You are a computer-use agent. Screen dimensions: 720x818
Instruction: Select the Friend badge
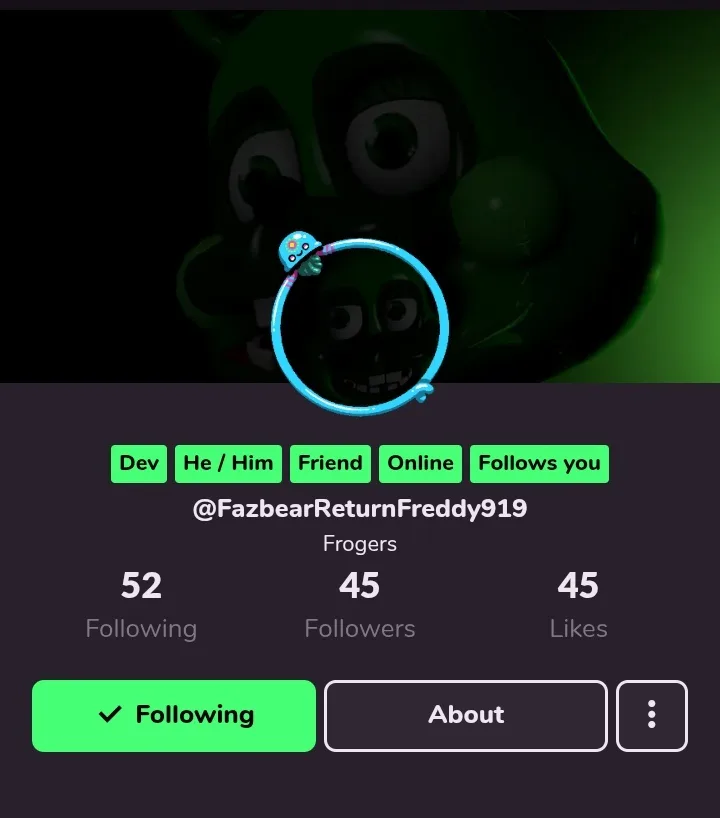330,463
